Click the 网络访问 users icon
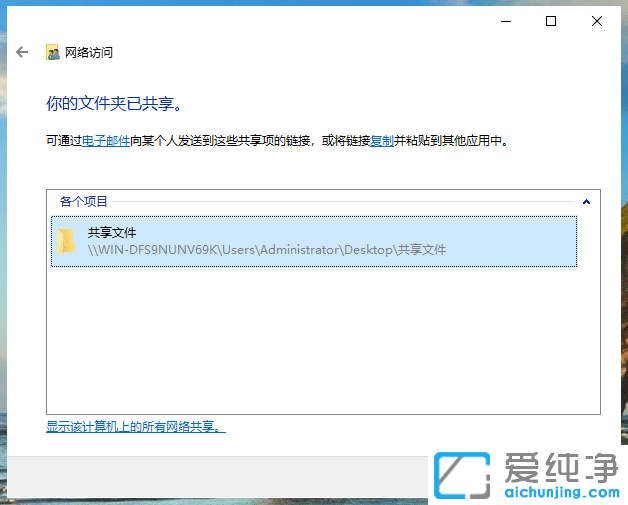 [52, 52]
